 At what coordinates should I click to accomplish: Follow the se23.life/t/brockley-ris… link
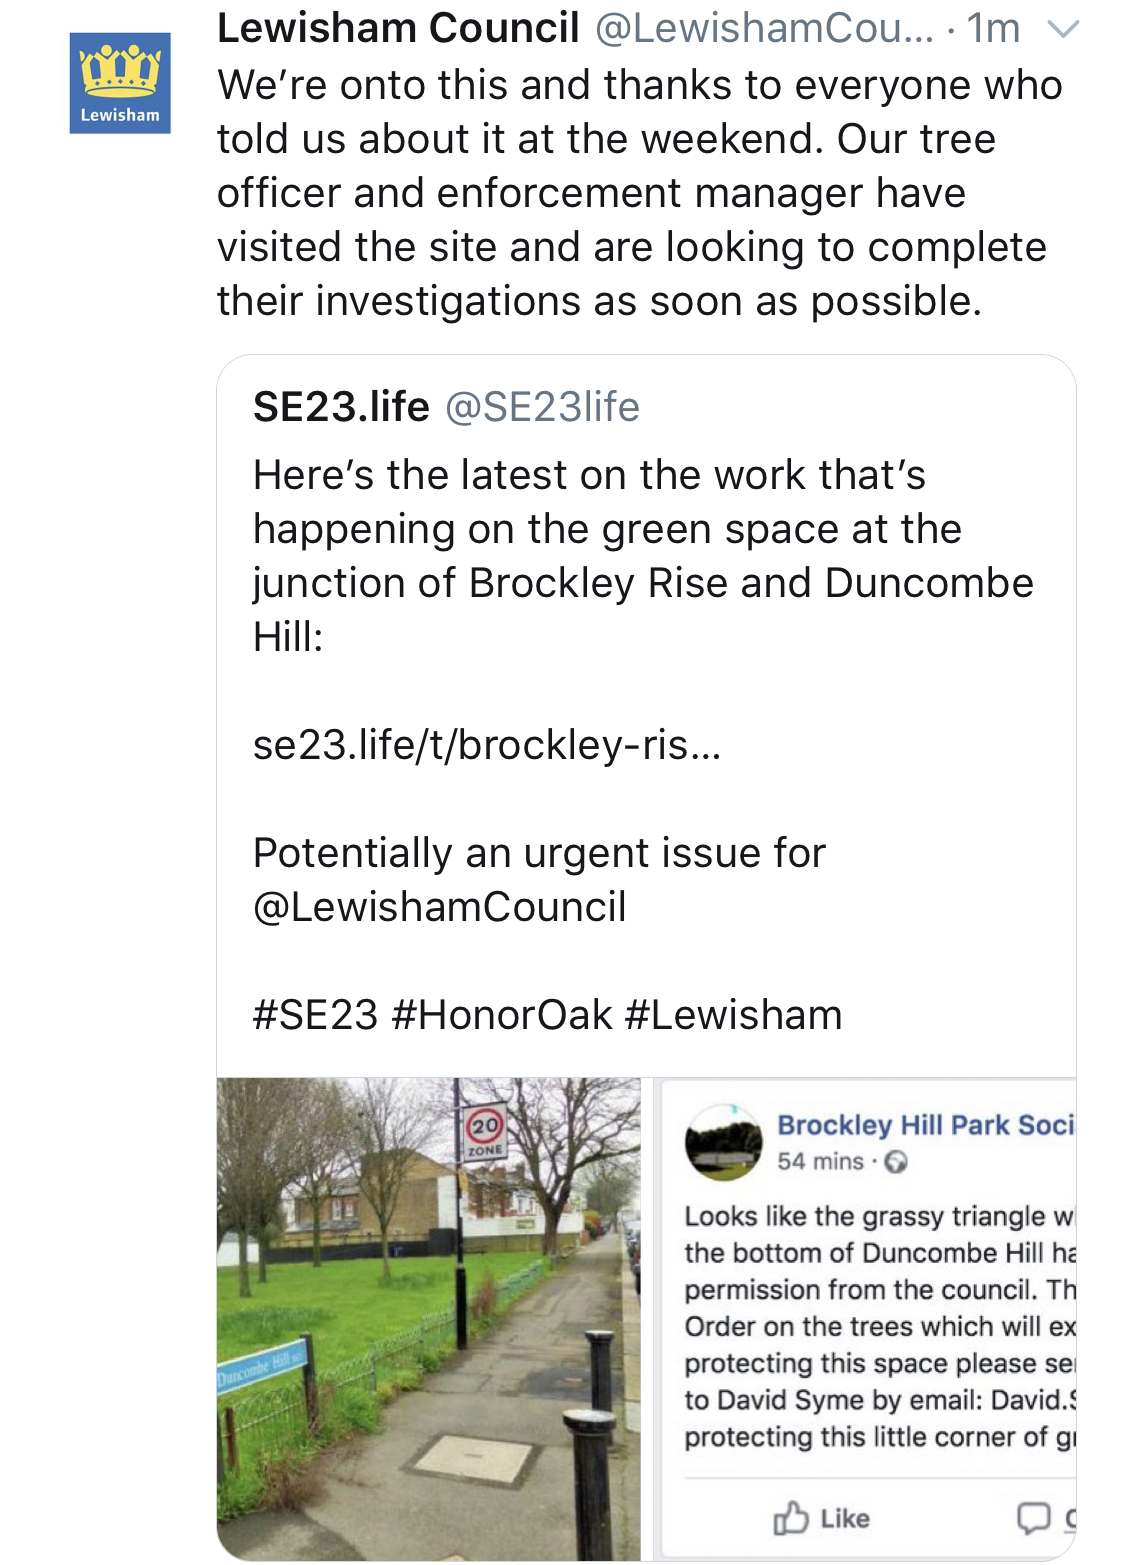point(486,744)
